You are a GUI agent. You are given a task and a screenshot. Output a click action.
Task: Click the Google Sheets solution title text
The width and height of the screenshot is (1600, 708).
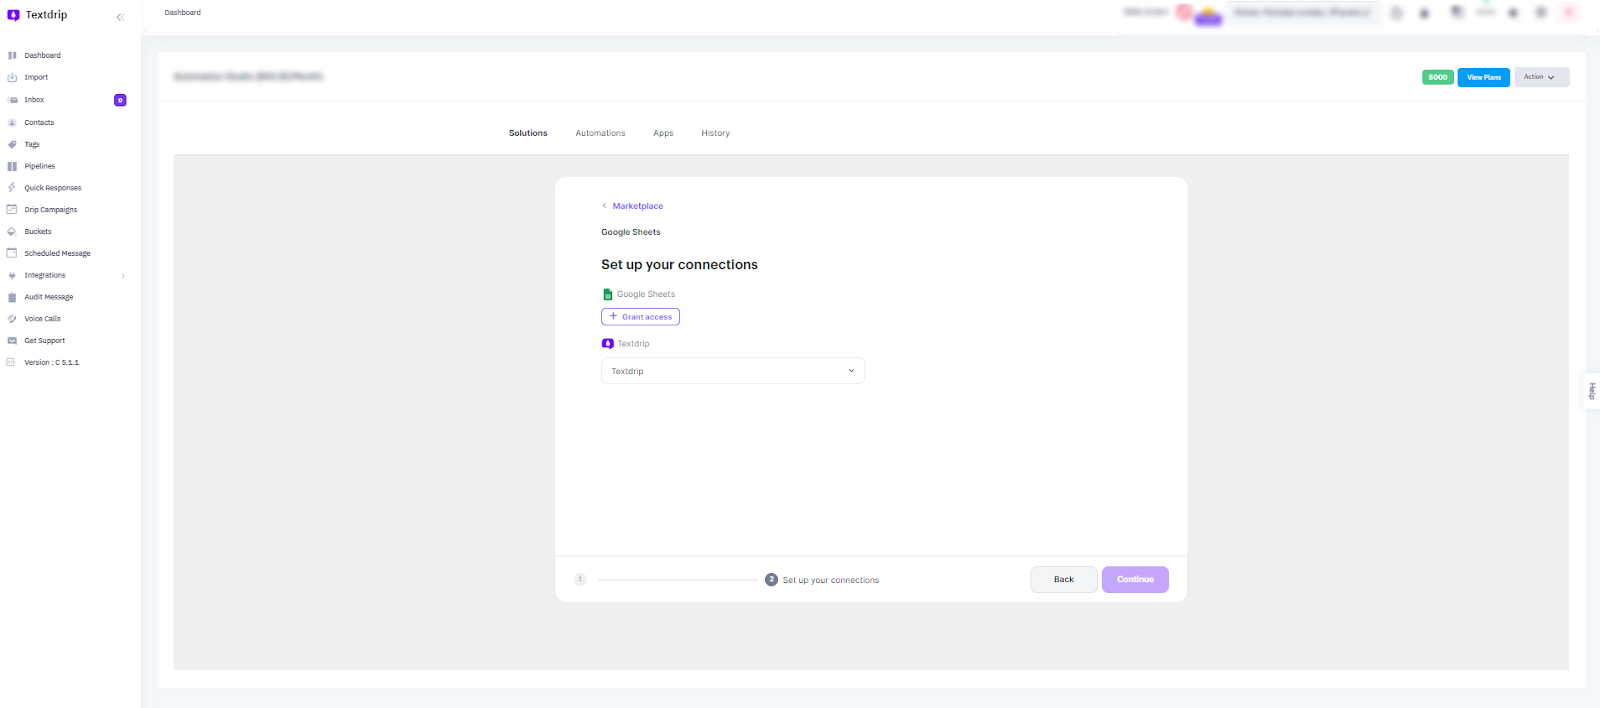click(631, 232)
